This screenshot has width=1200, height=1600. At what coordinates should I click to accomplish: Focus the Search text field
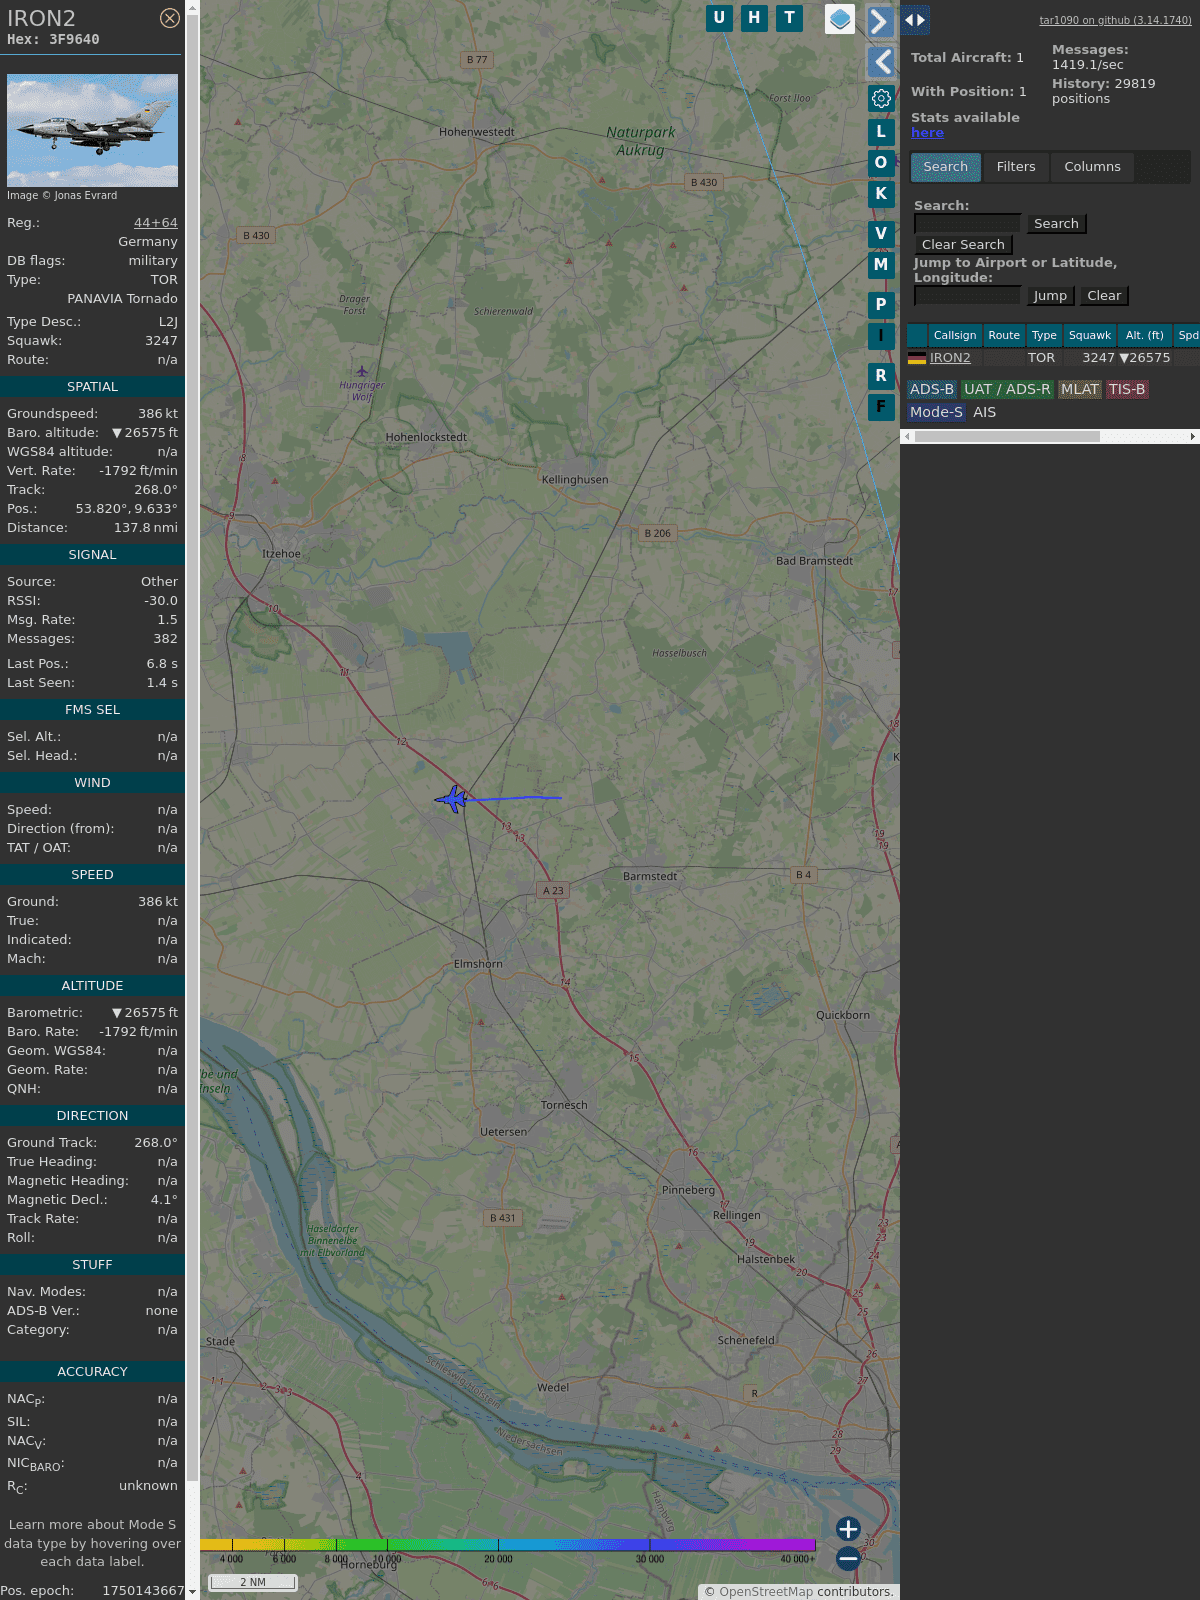tap(967, 224)
